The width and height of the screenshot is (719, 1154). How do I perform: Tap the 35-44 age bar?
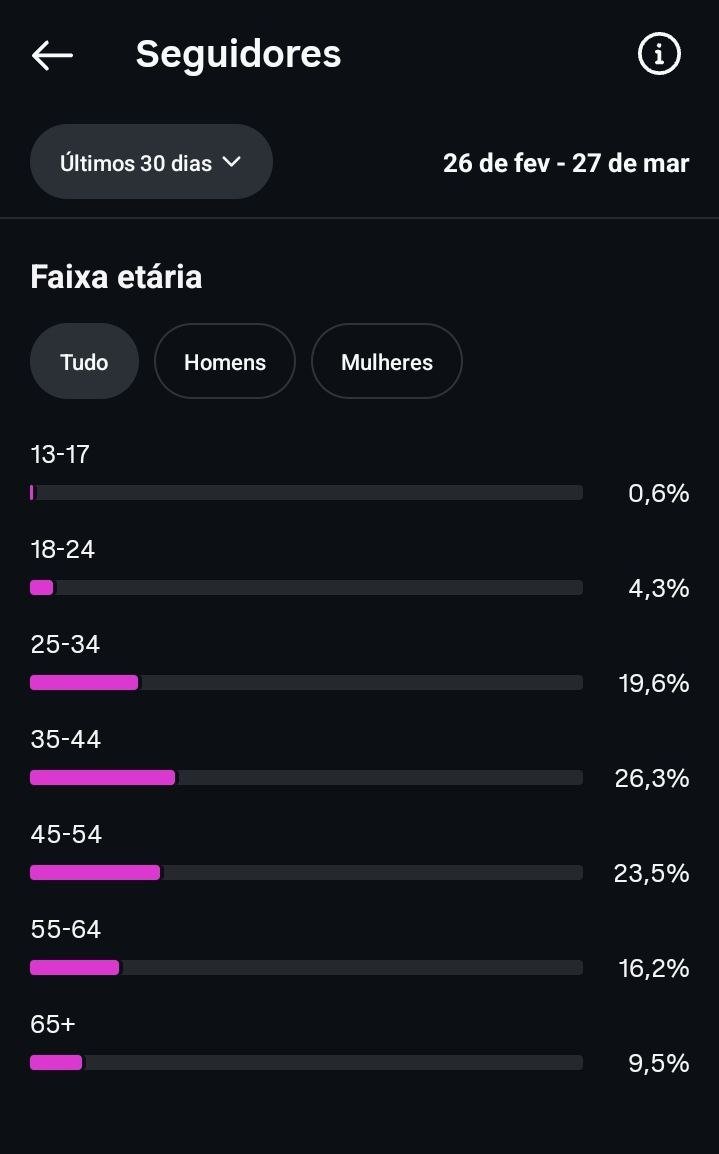[x=306, y=778]
